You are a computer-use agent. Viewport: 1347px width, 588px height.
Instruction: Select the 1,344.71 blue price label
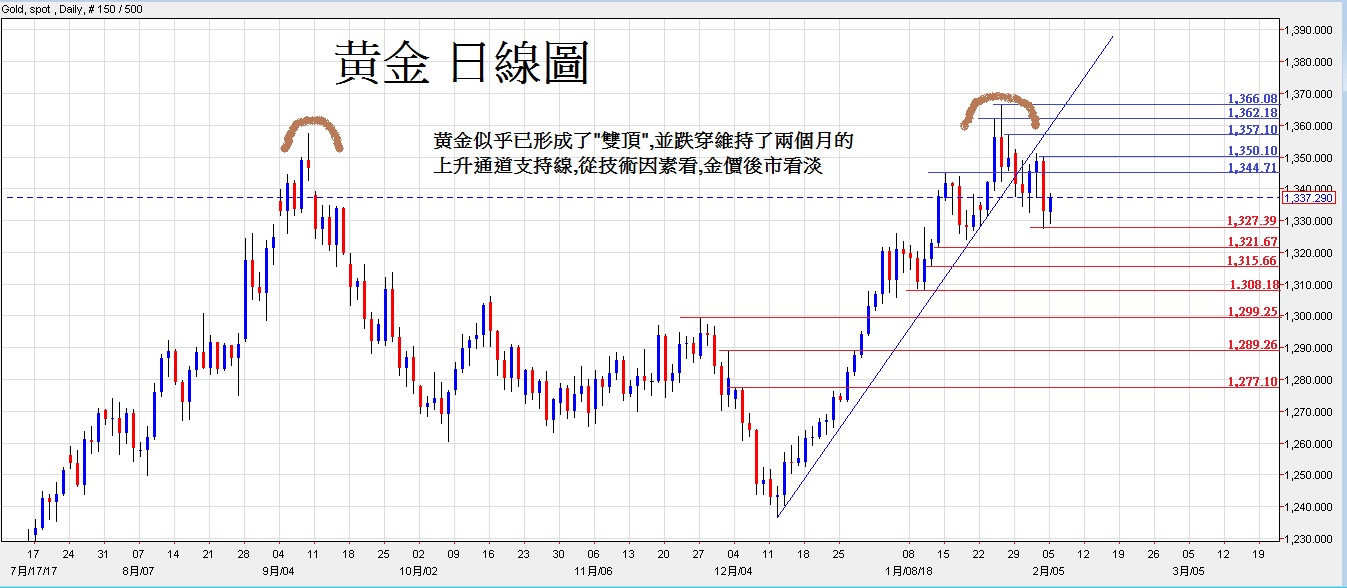pyautogui.click(x=1252, y=167)
